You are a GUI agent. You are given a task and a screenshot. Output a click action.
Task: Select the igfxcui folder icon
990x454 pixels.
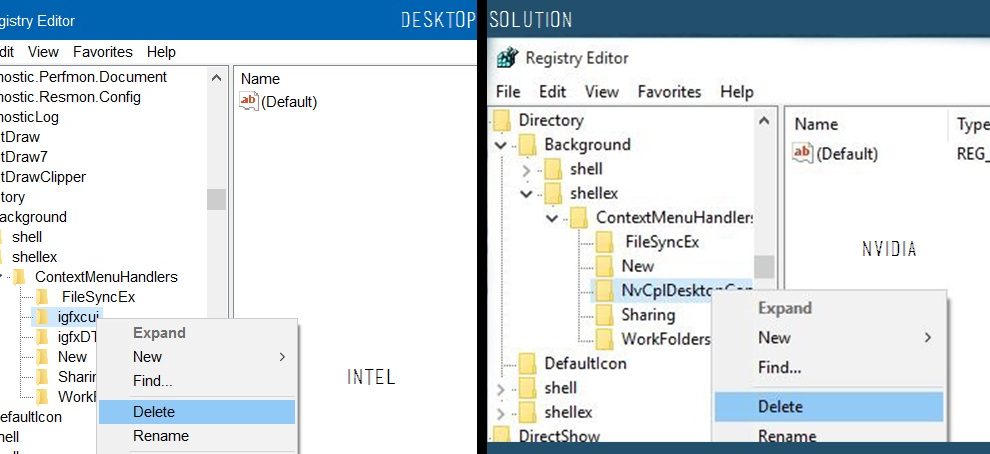click(42, 317)
